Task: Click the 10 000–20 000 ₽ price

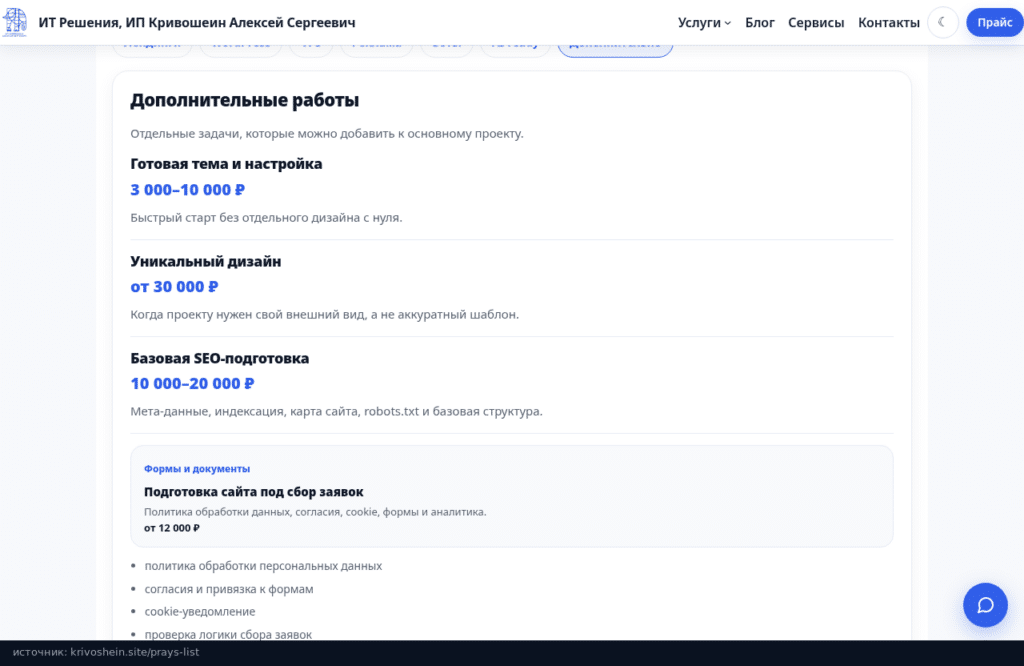Action: 192,383
